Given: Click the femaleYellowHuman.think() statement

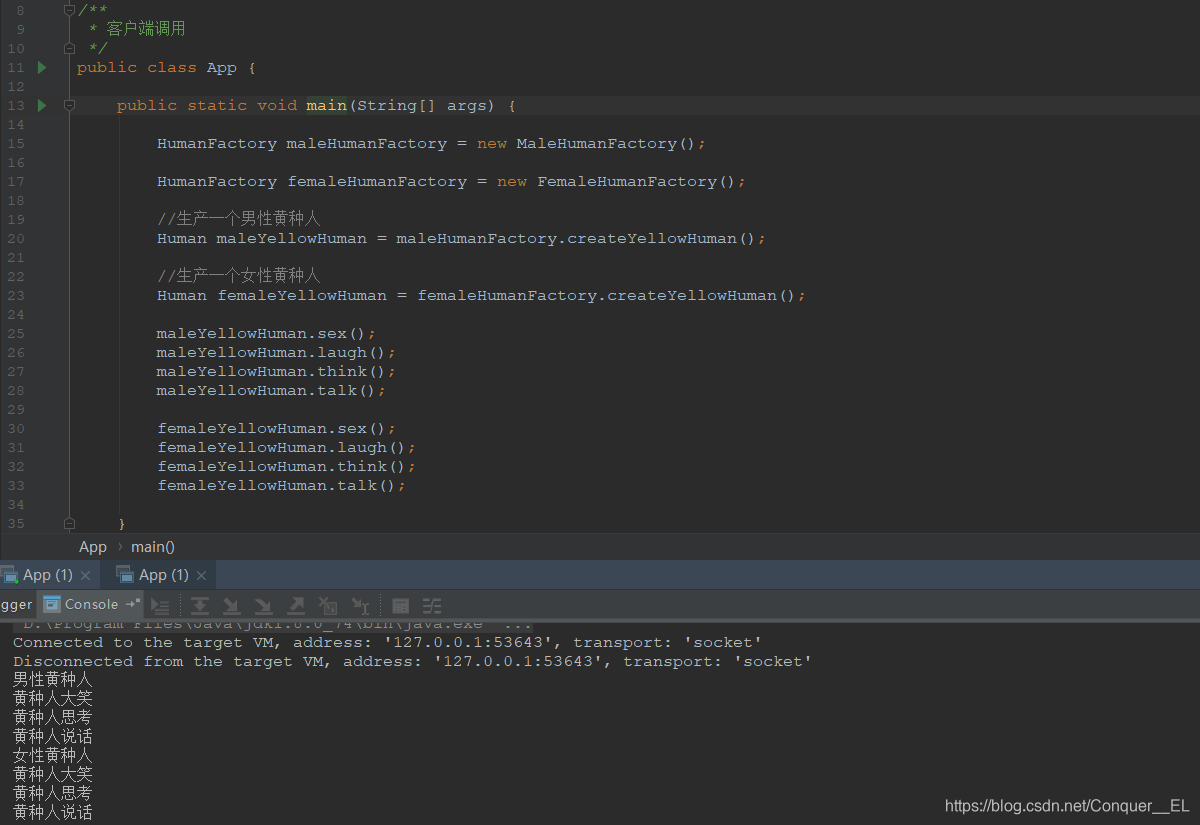Looking at the screenshot, I should point(286,466).
